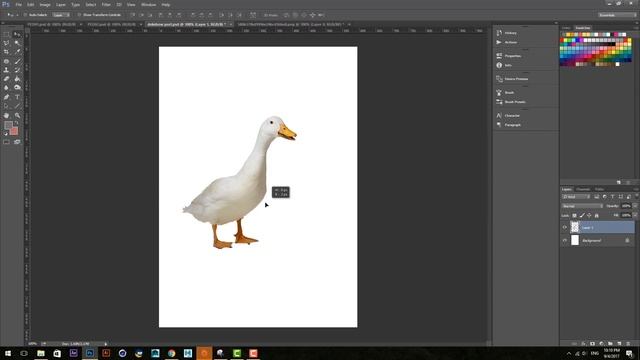Select the Clone Stamp tool
The height and width of the screenshot is (360, 640).
6,70
